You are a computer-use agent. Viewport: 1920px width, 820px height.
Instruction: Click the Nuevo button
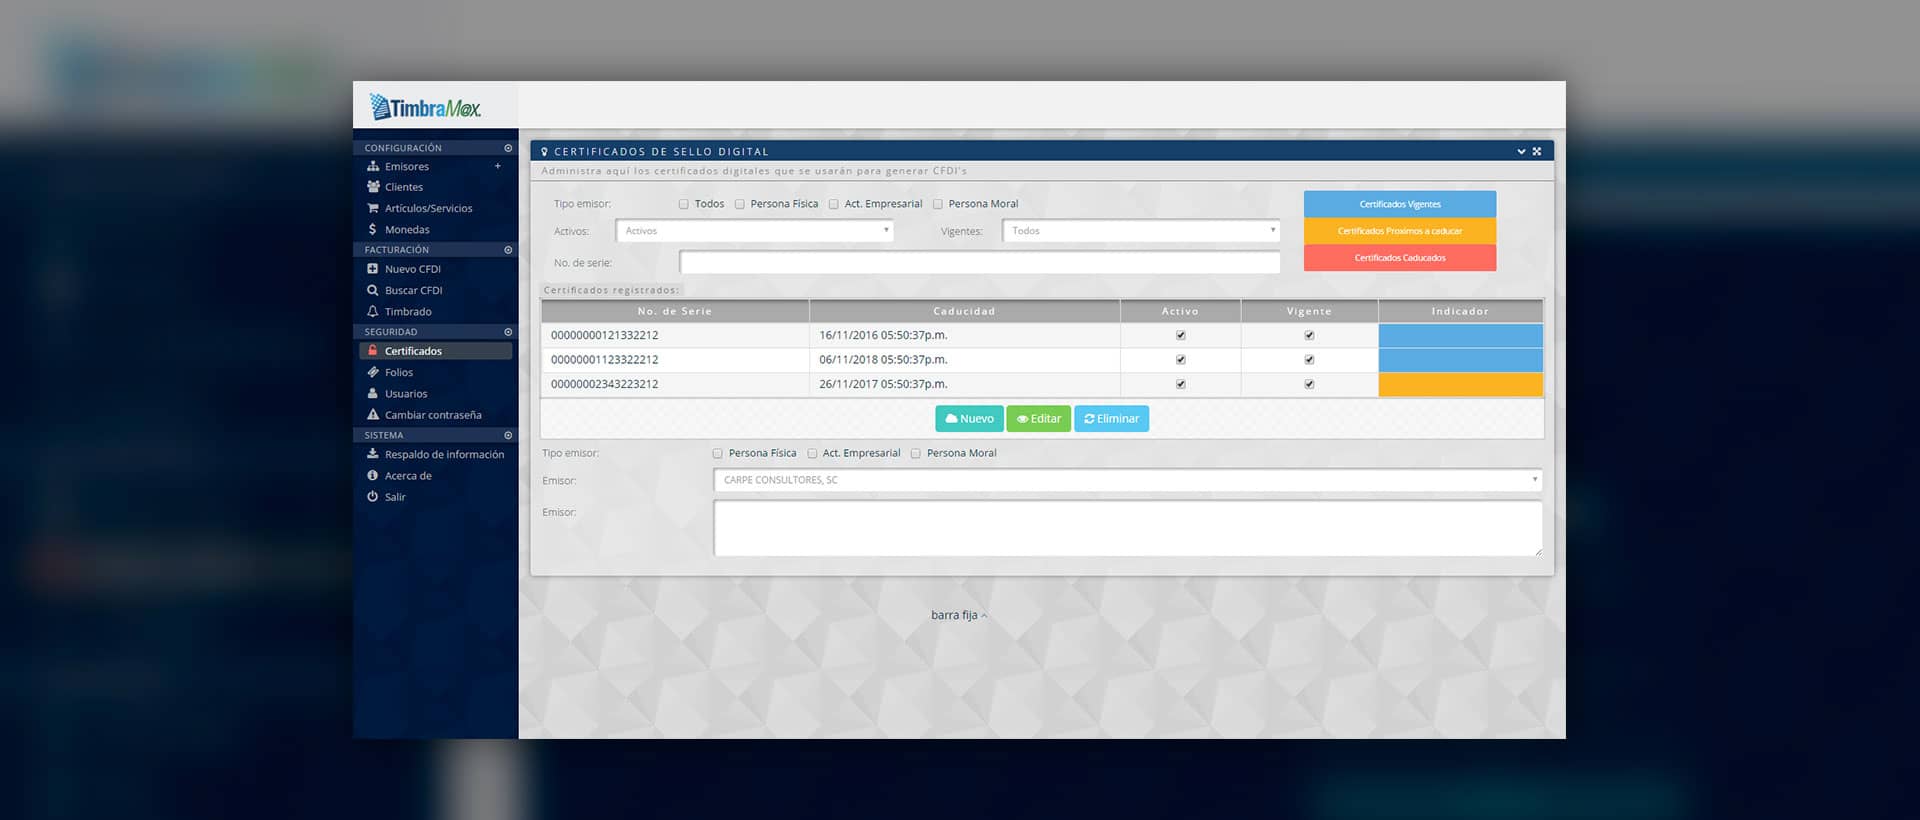point(969,419)
